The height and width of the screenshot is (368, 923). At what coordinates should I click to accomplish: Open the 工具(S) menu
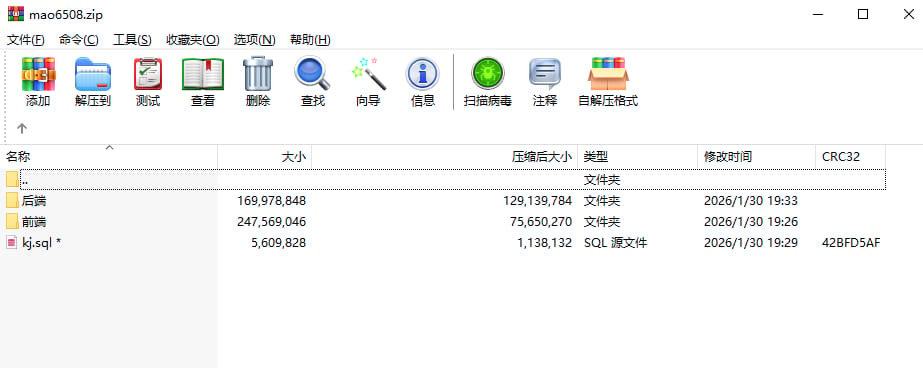click(132, 40)
